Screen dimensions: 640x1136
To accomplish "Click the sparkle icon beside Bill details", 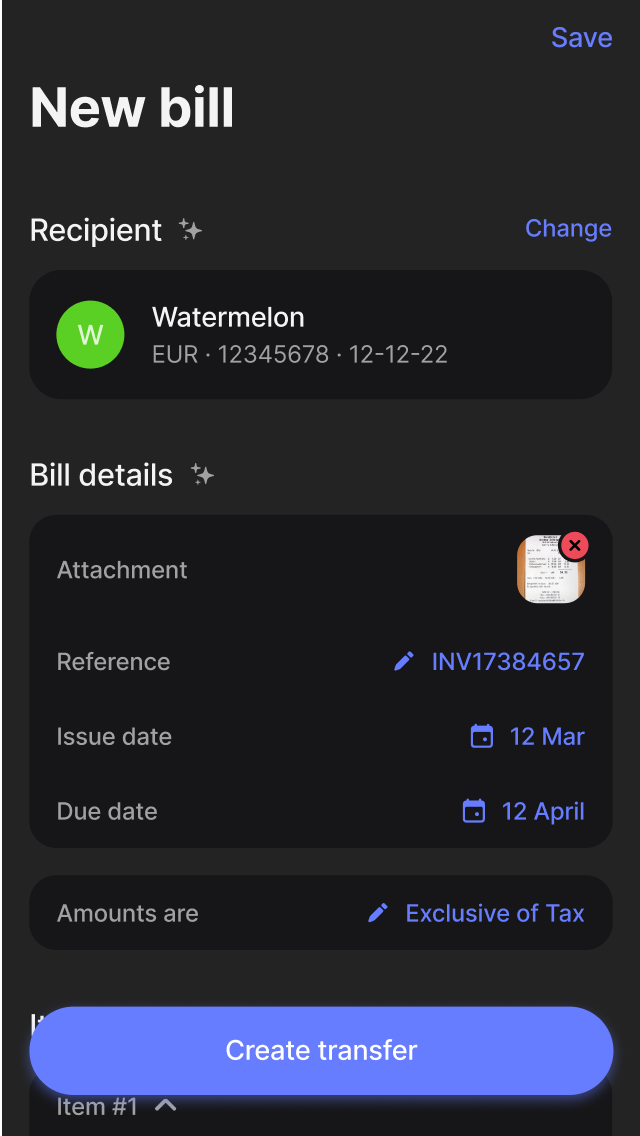I will [202, 475].
